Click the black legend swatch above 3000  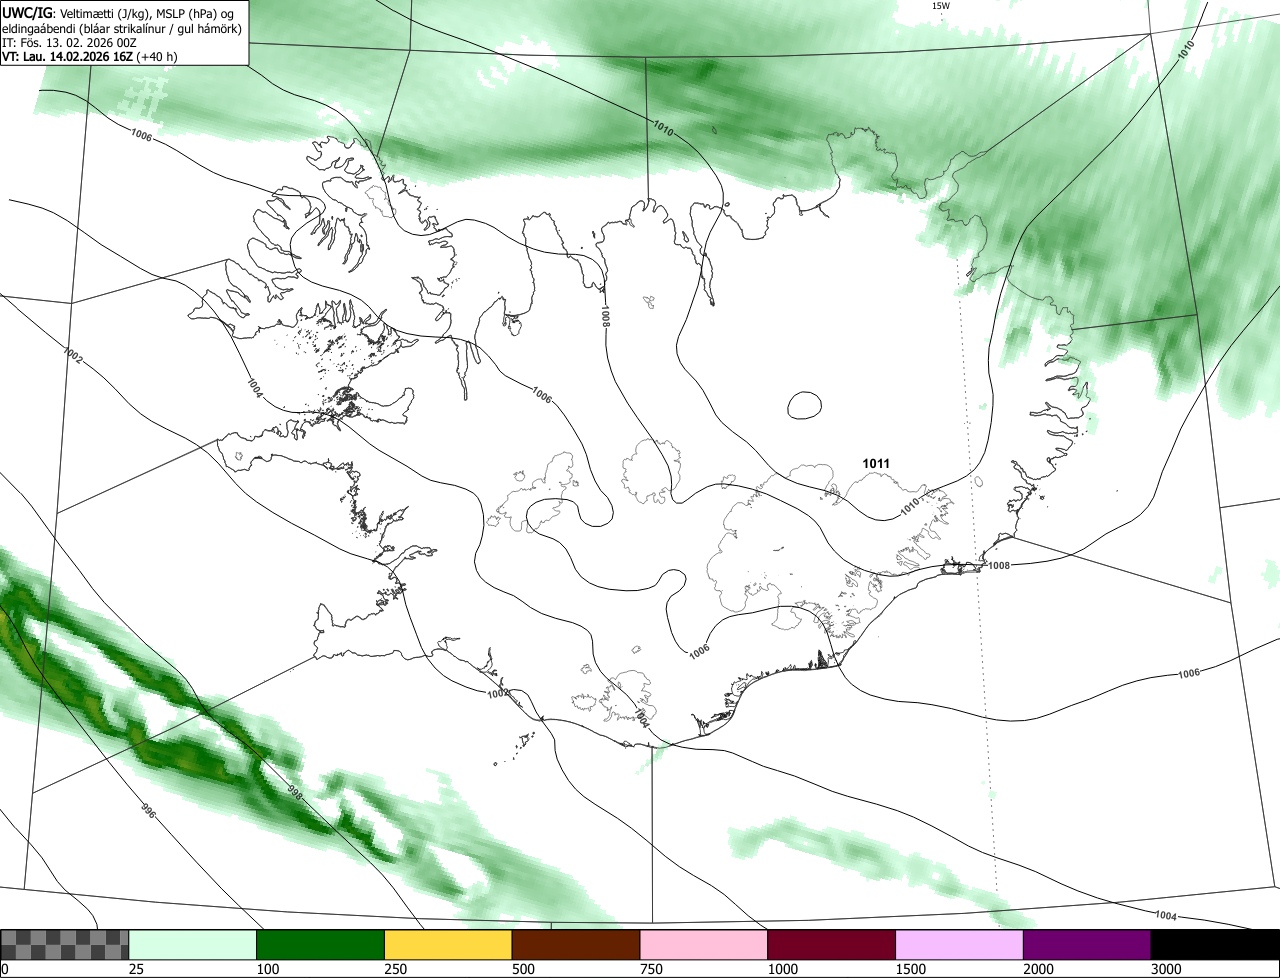pyautogui.click(x=1215, y=945)
